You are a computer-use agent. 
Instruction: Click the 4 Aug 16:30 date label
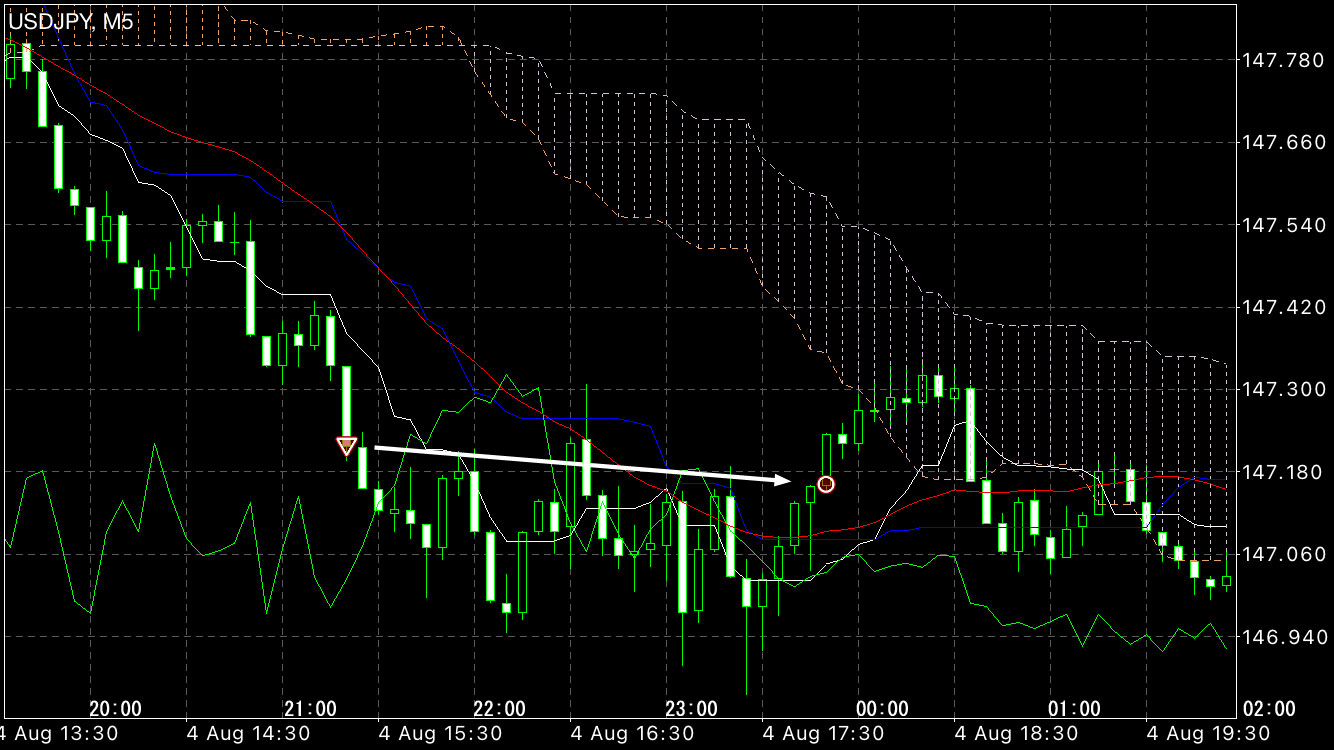pos(632,734)
